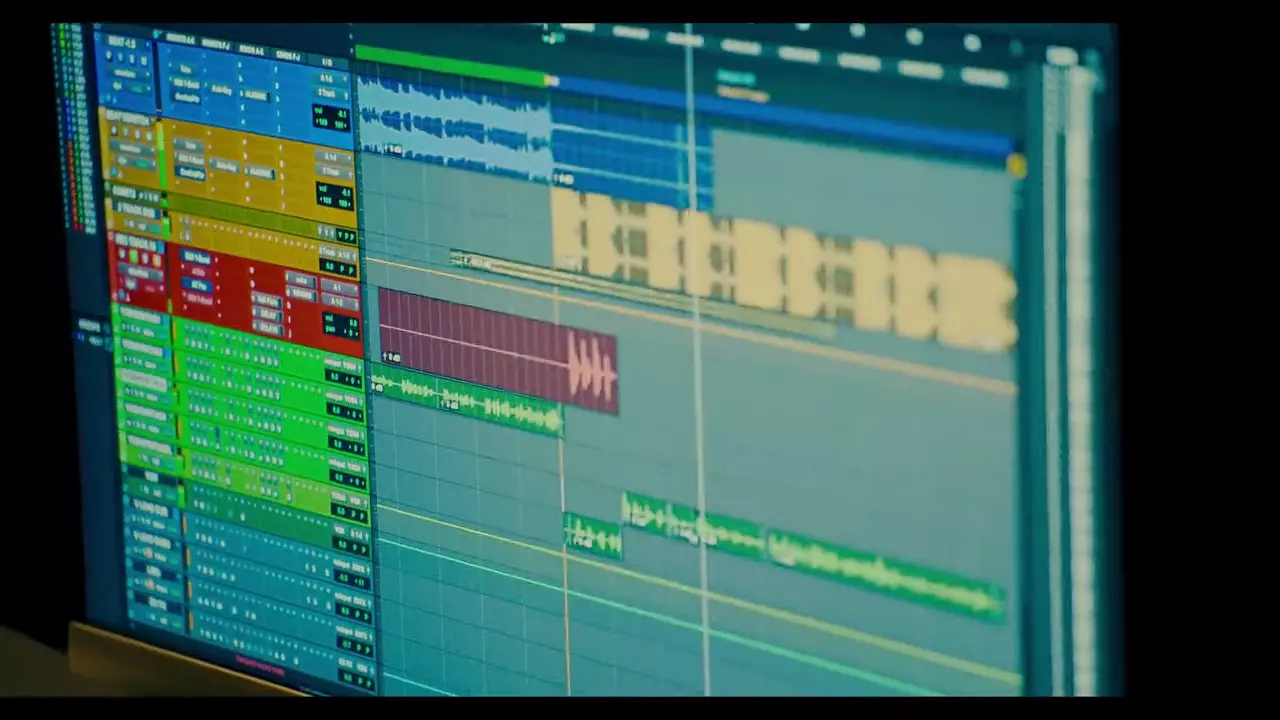The image size is (1280, 720).
Task: Click the yellow marker at timeline's right edge
Action: [1016, 166]
